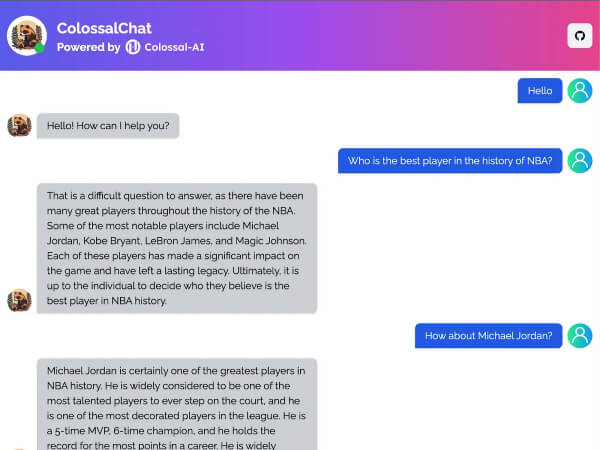
Task: Select the blue "Hello" message bubble
Action: coord(539,91)
